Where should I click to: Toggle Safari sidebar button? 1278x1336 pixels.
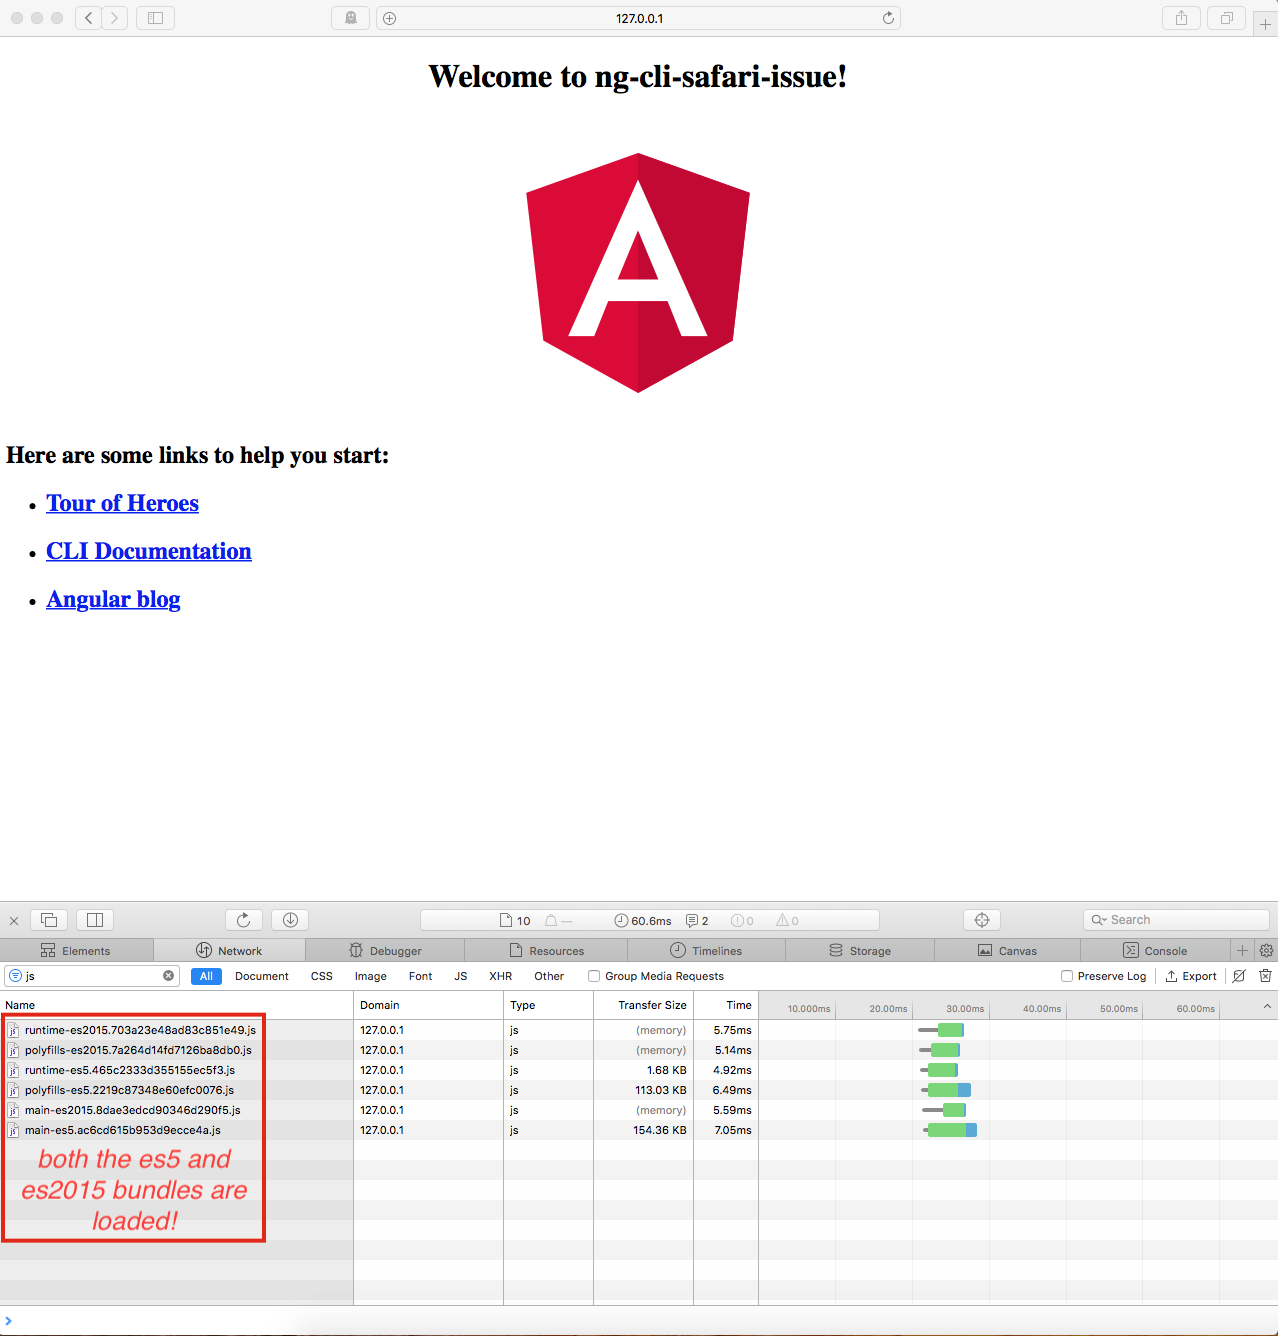(155, 18)
